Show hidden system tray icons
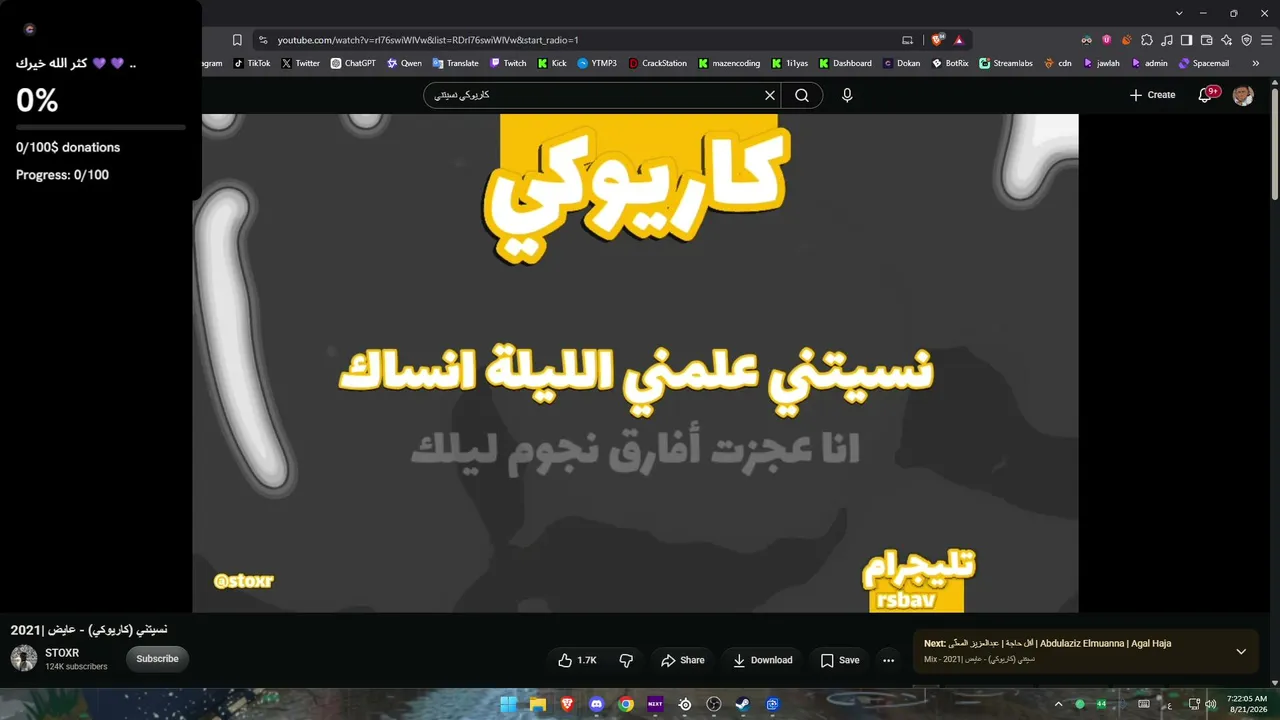This screenshot has width=1280, height=720. tap(1058, 704)
